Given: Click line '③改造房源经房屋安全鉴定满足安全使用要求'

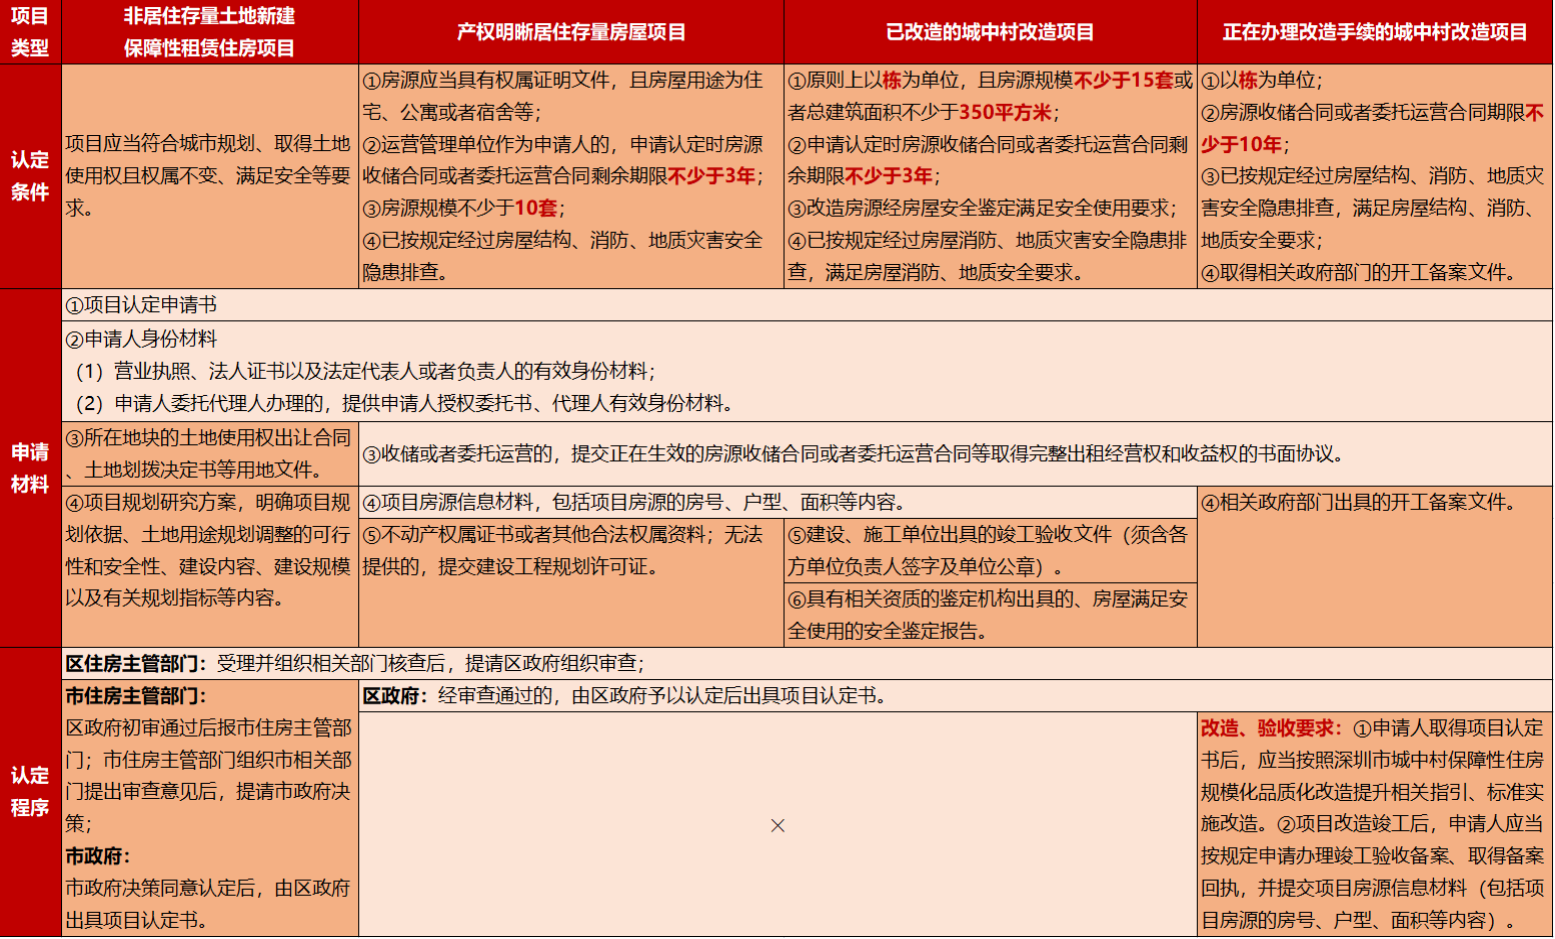Looking at the screenshot, I should 983,208.
